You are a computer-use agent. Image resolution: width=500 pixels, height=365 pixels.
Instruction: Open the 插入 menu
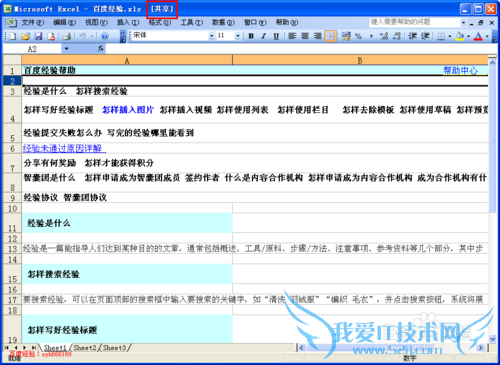pyautogui.click(x=128, y=23)
